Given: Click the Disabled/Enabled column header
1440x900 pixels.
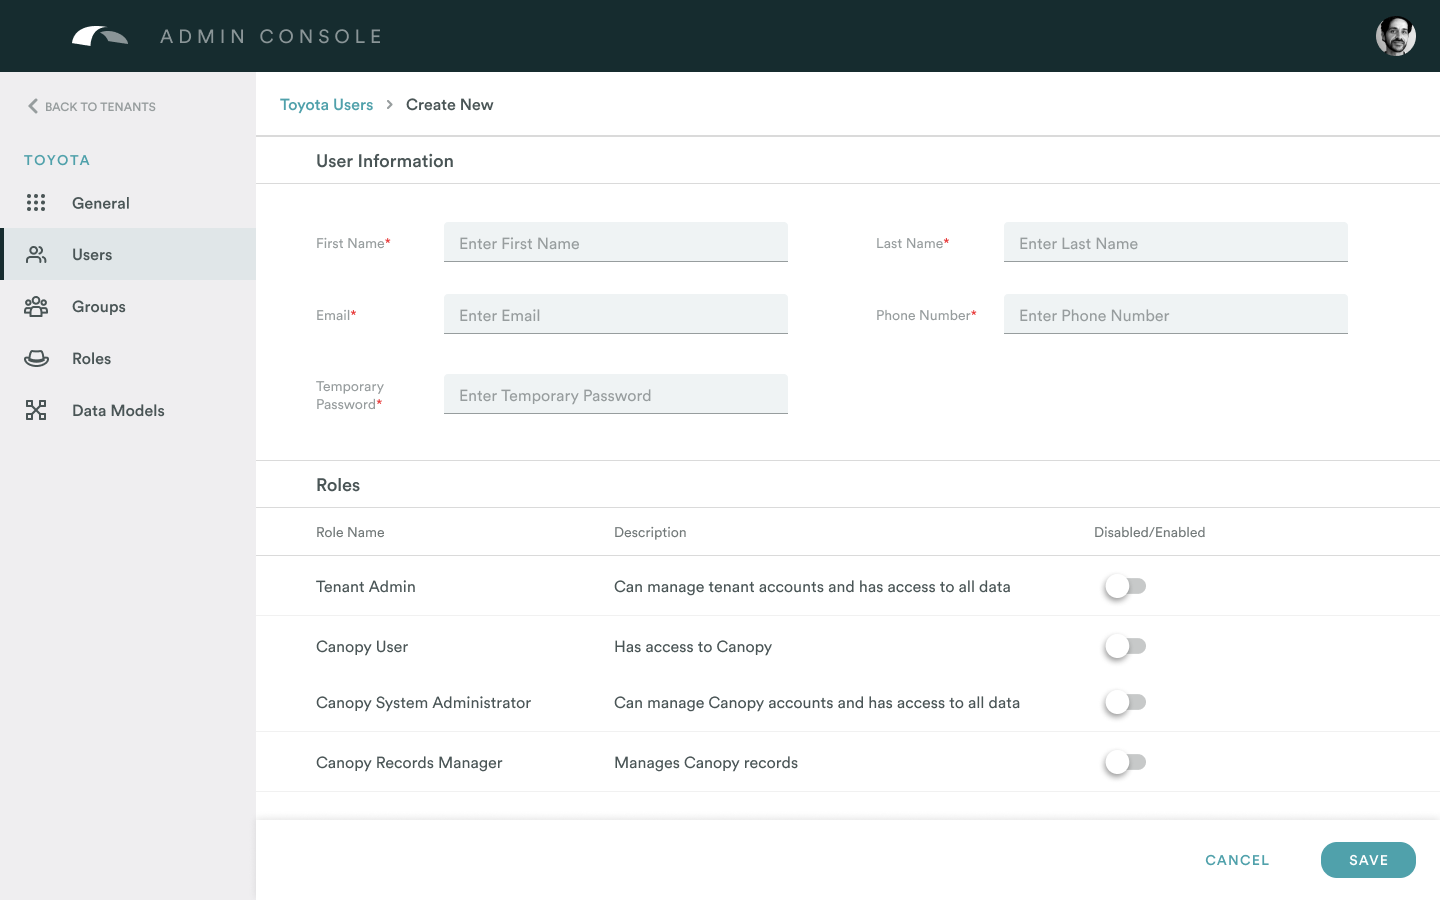Looking at the screenshot, I should [1149, 532].
